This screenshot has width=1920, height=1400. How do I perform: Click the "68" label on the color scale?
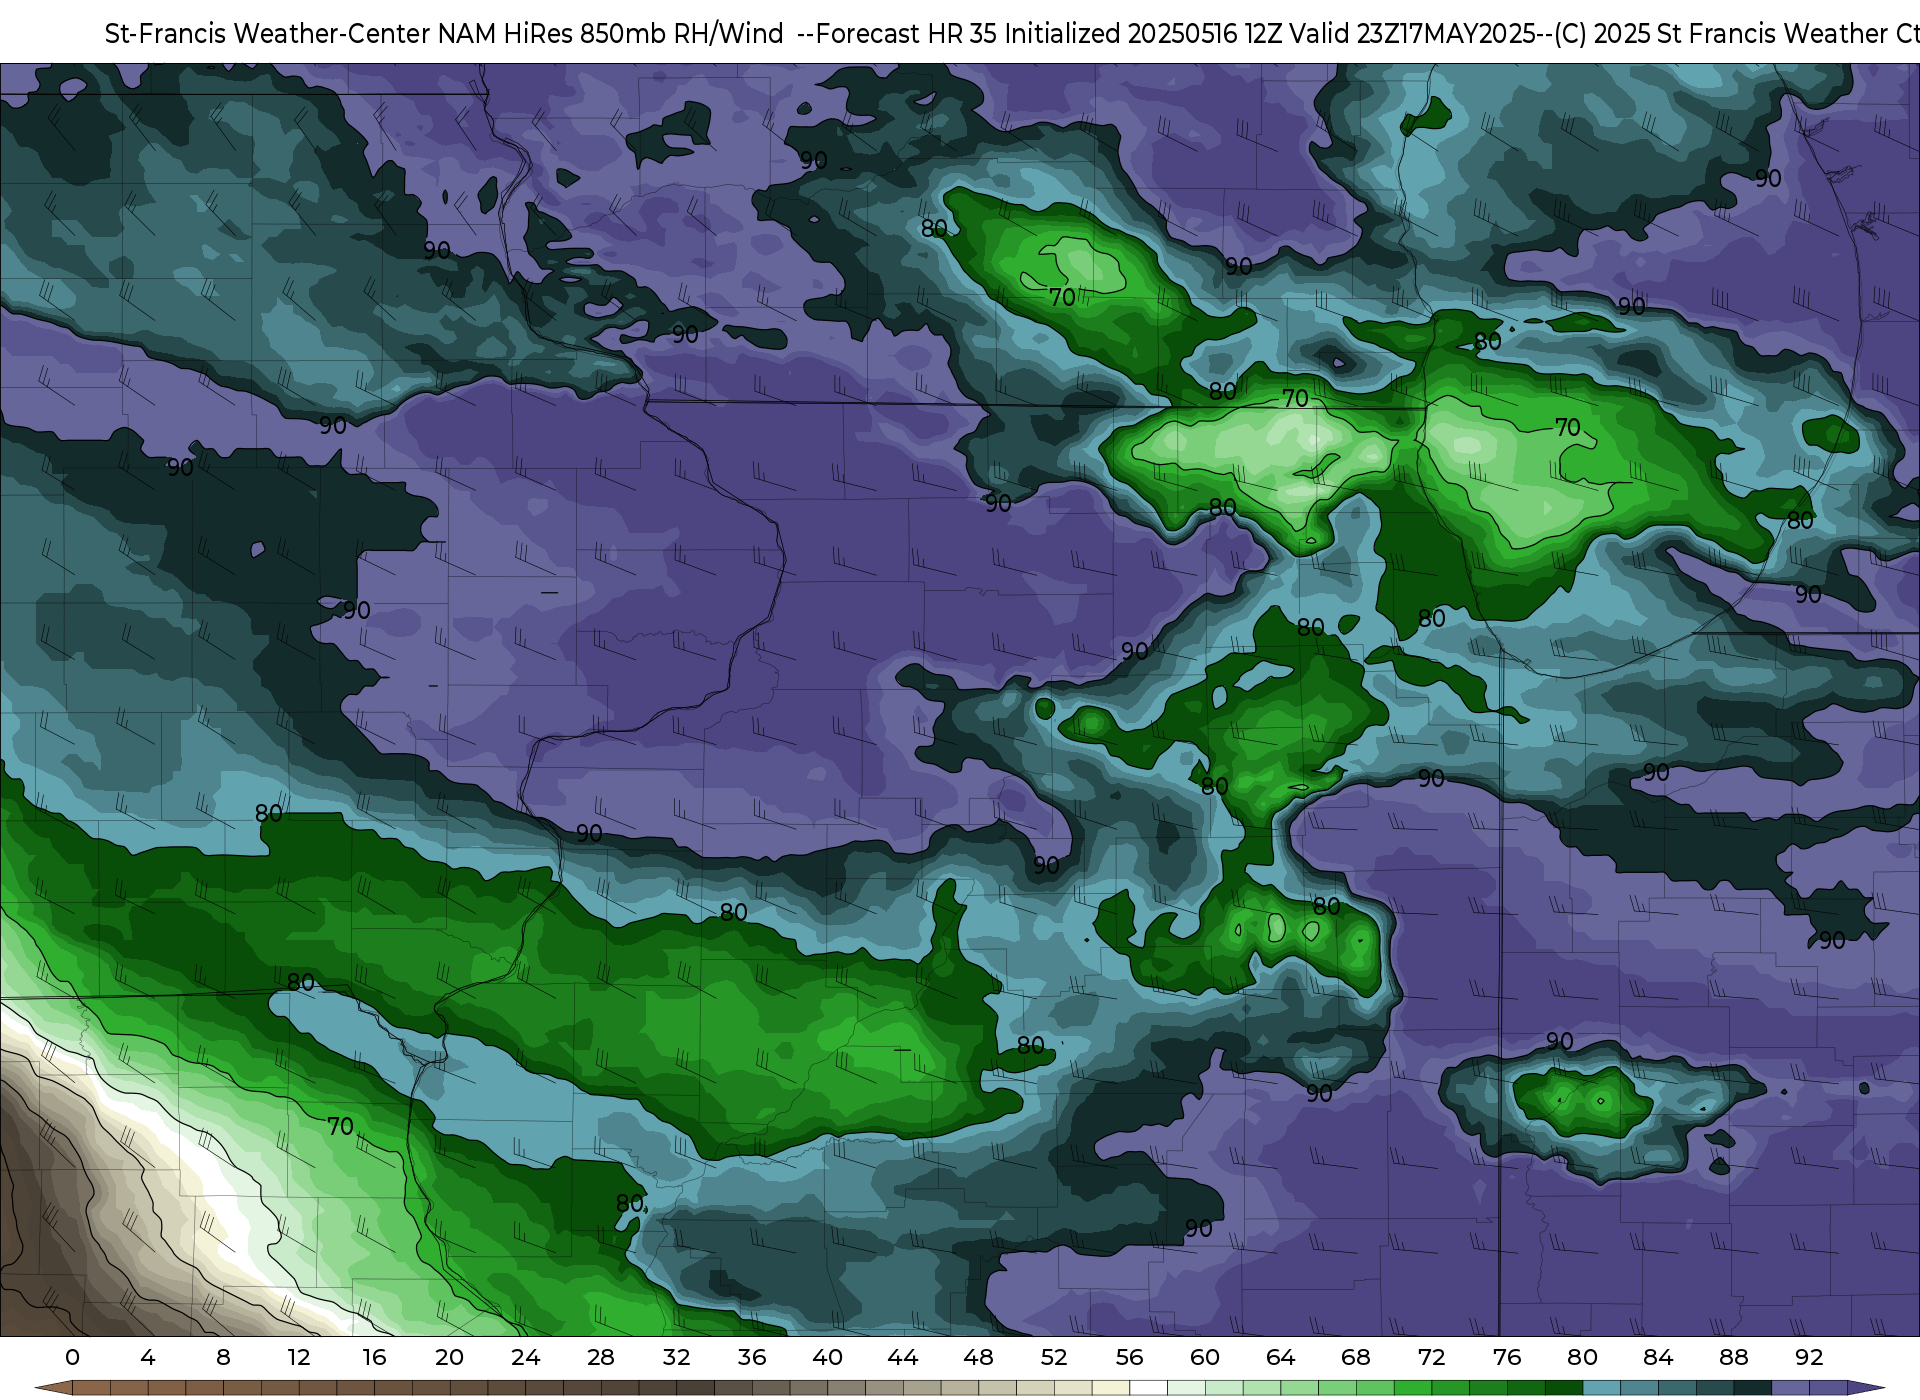click(x=1356, y=1357)
